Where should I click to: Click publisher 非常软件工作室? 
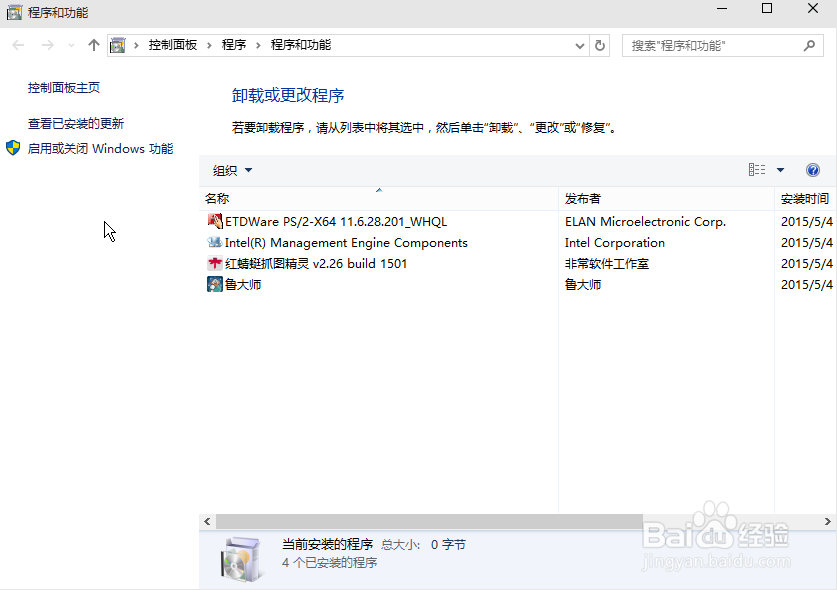(x=607, y=263)
